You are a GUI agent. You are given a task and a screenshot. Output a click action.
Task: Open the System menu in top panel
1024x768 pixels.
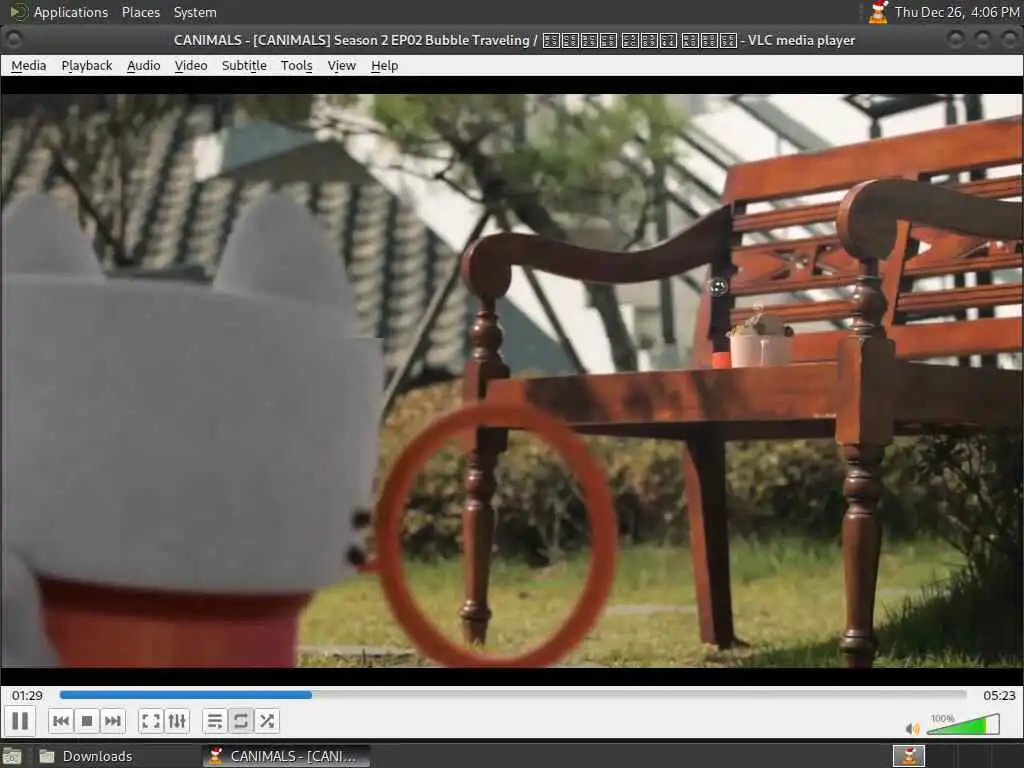(x=195, y=12)
